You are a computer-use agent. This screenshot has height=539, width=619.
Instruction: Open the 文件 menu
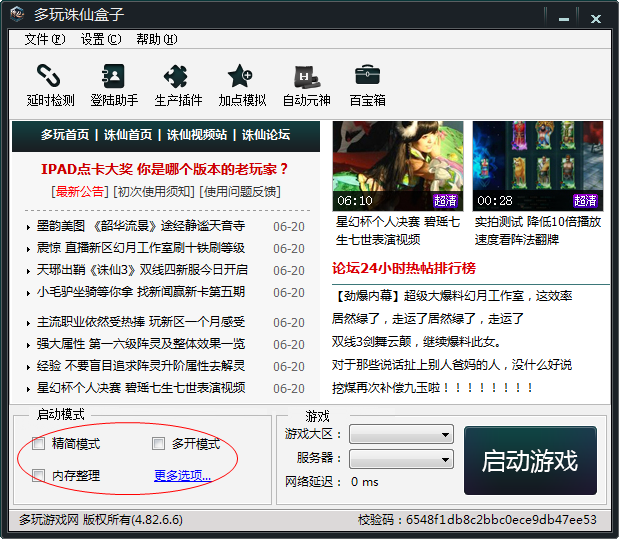pos(44,39)
